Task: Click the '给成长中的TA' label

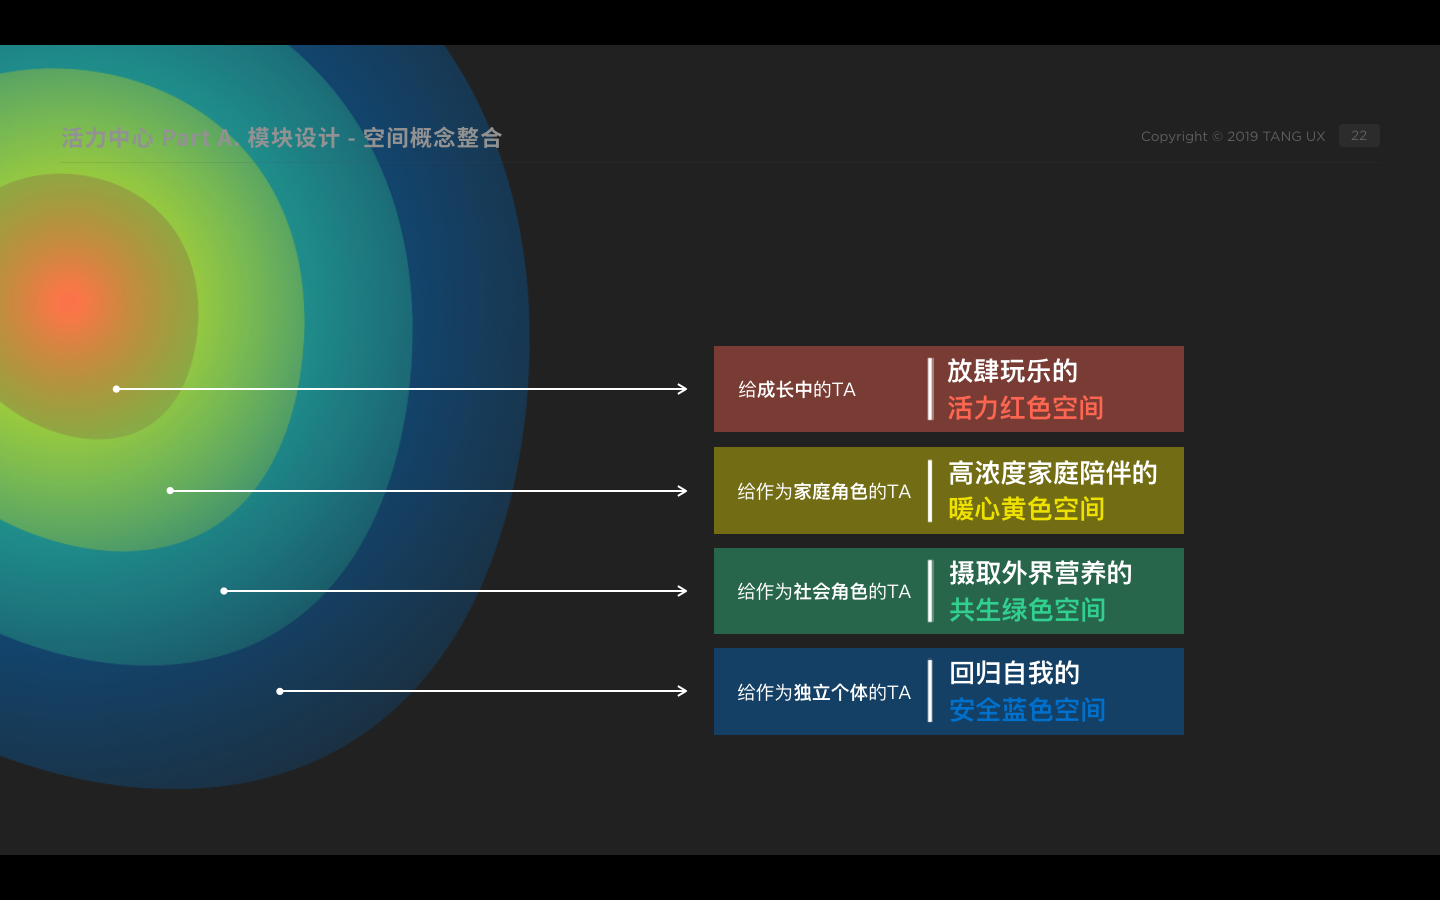Action: (x=797, y=390)
